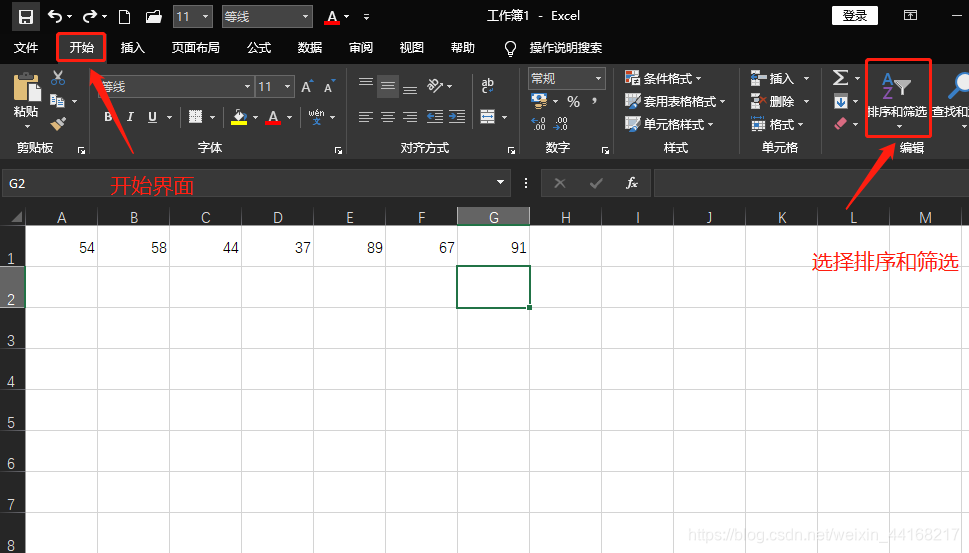The height and width of the screenshot is (553, 969).
Task: Click the AutoSum sigma icon
Action: point(840,78)
